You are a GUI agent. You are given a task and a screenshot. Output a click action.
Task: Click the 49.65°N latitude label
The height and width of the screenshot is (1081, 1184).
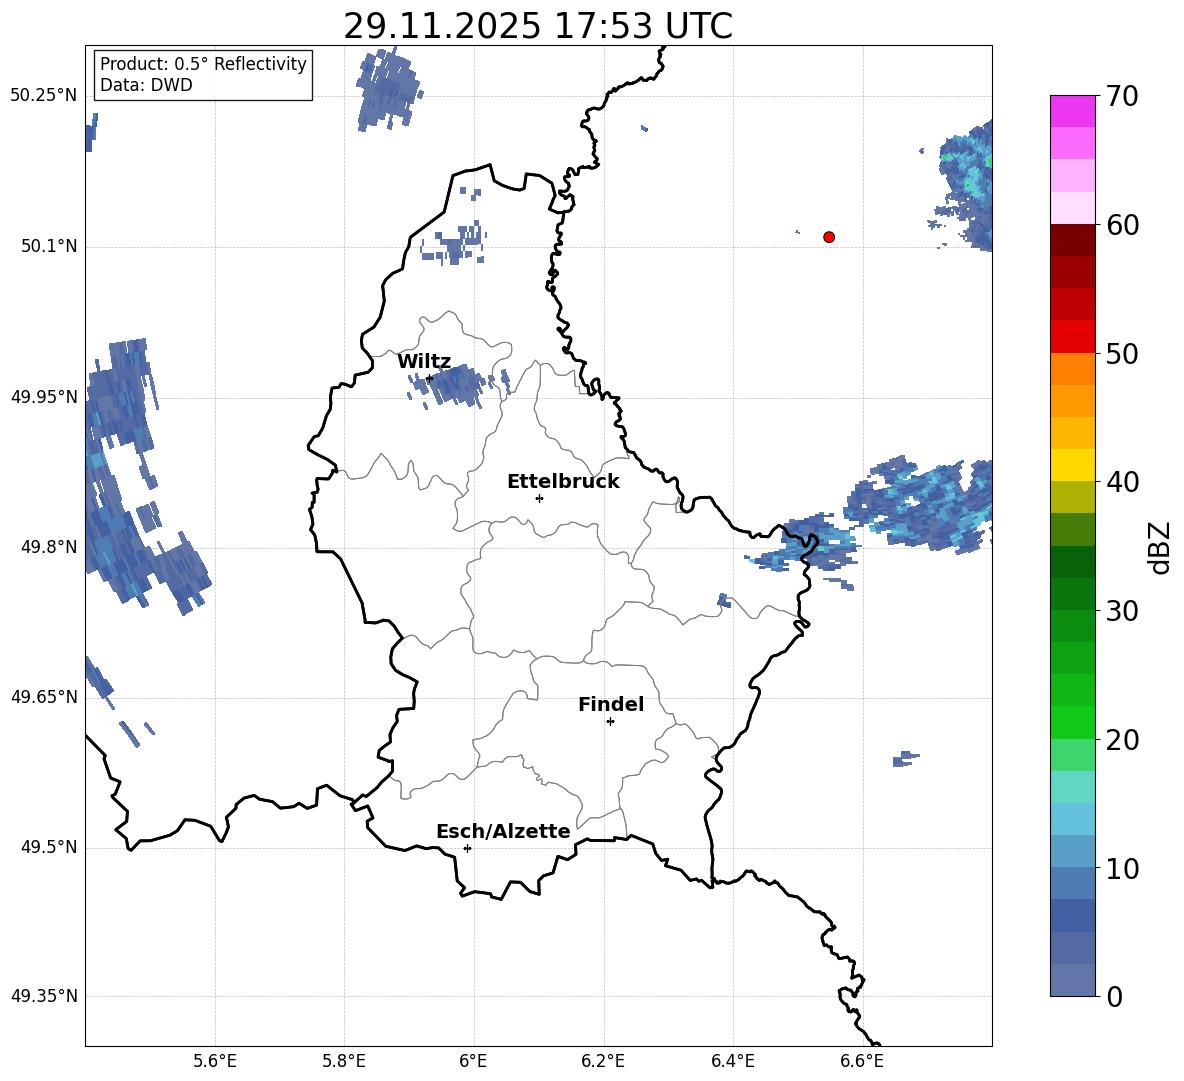(44, 697)
